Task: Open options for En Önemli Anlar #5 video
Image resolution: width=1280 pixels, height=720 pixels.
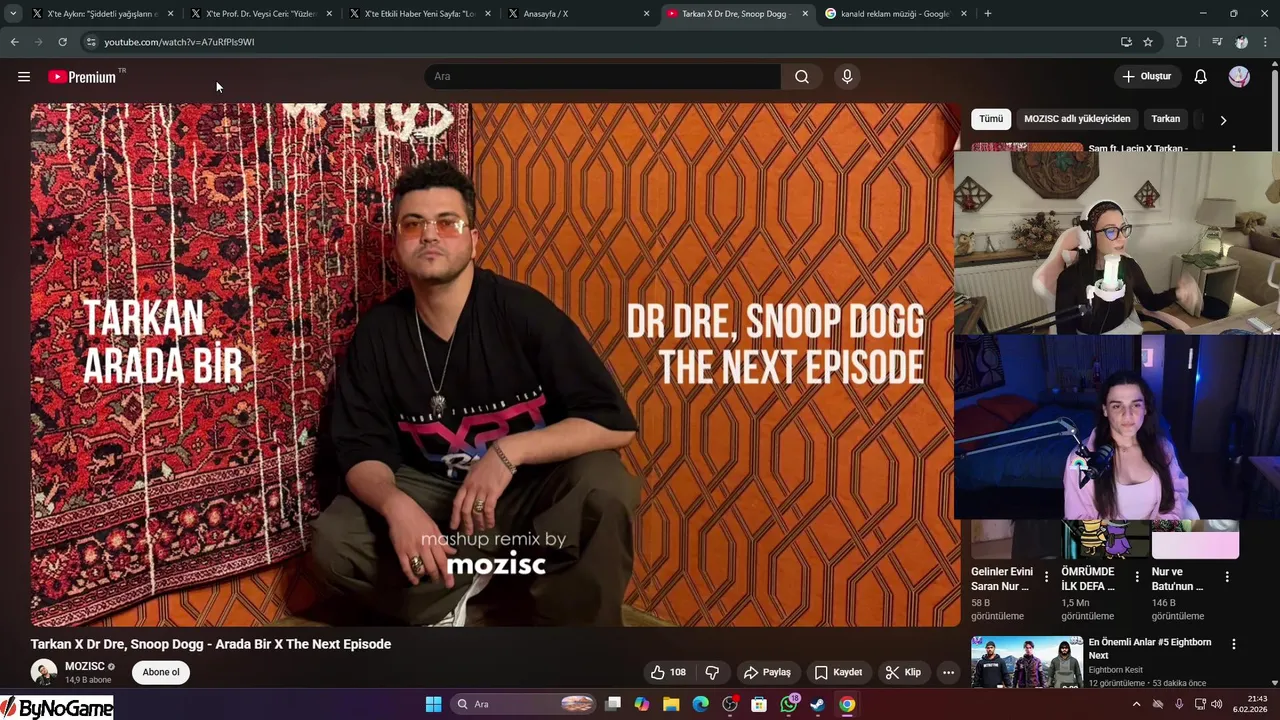Action: 1233,645
